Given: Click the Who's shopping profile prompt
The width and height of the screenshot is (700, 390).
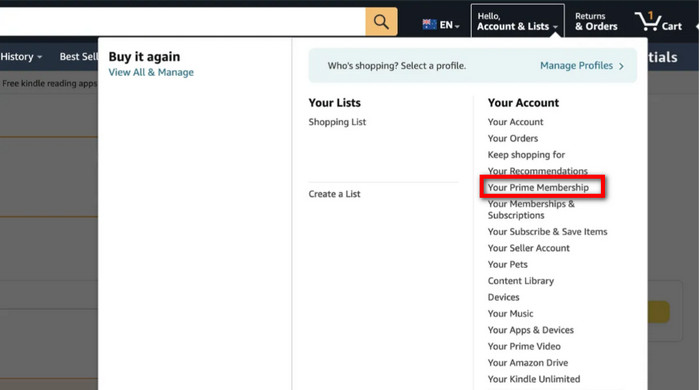Looking at the screenshot, I should click(397, 66).
